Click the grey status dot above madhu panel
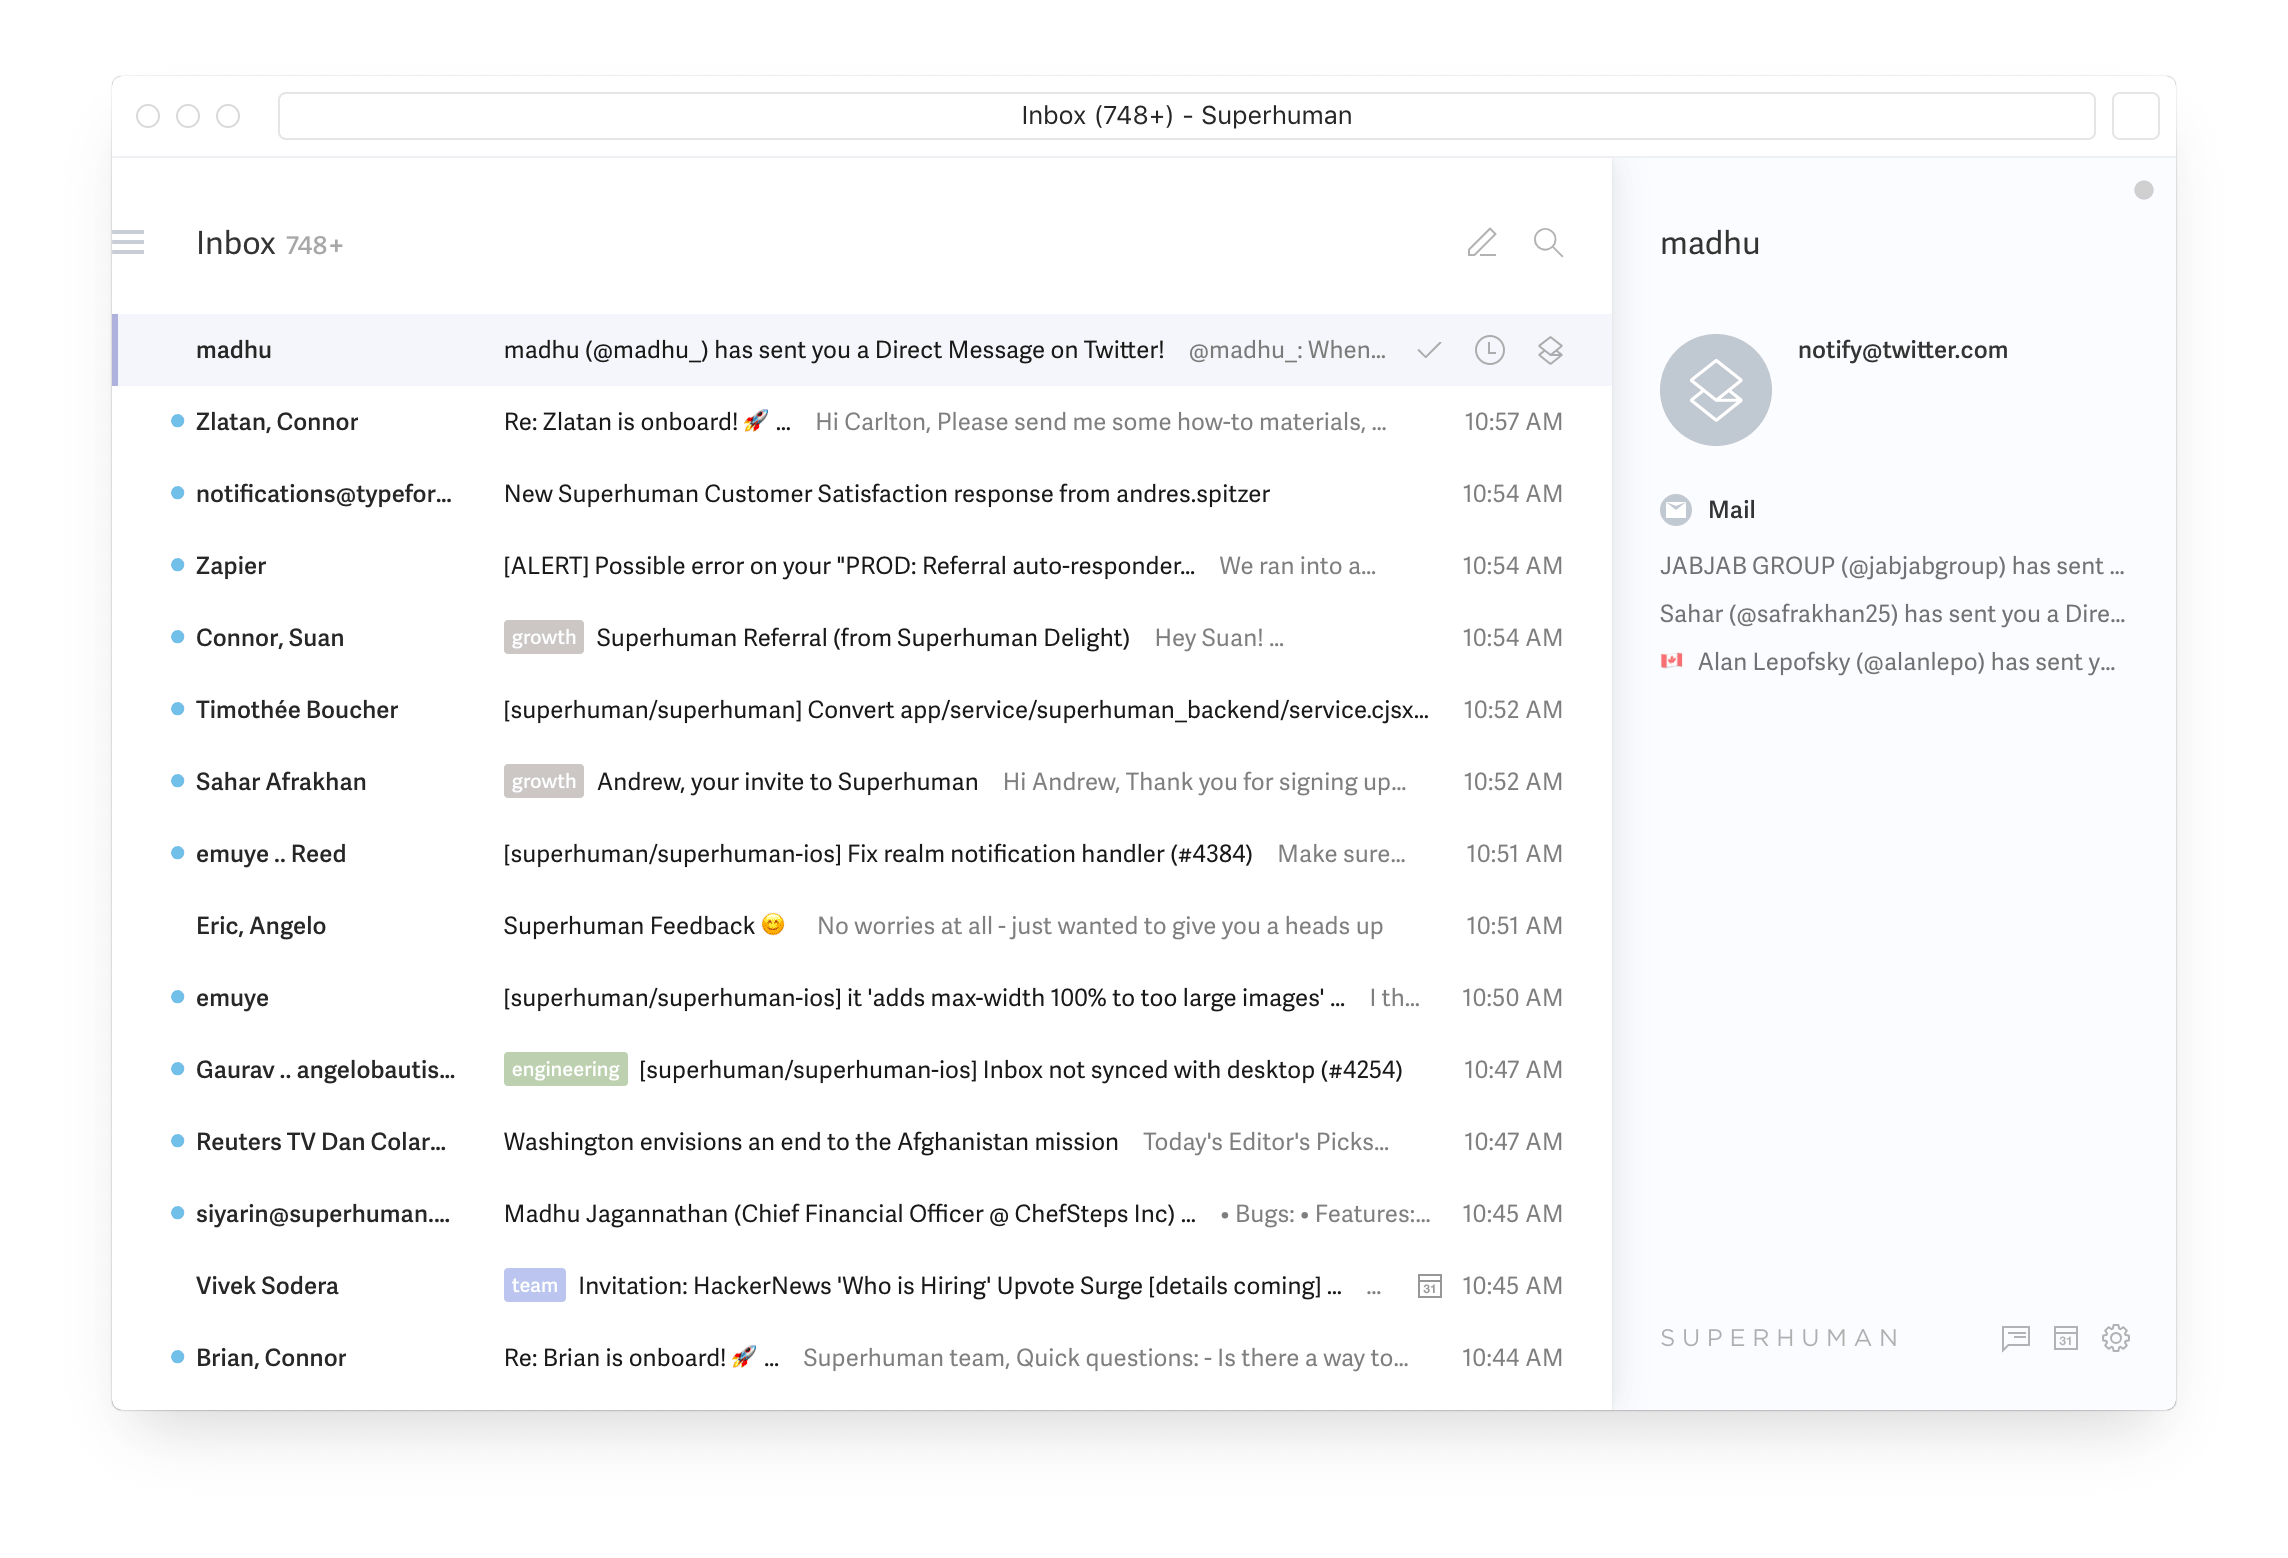2288x1558 pixels. click(2144, 190)
